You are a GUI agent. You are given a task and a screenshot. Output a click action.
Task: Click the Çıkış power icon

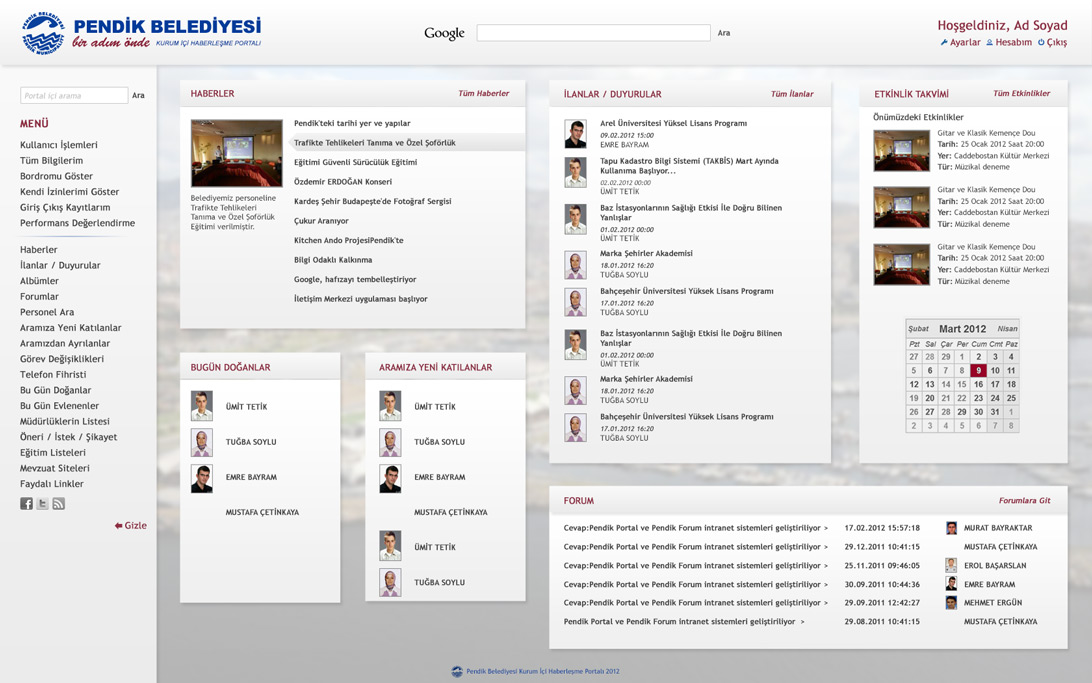click(1041, 43)
